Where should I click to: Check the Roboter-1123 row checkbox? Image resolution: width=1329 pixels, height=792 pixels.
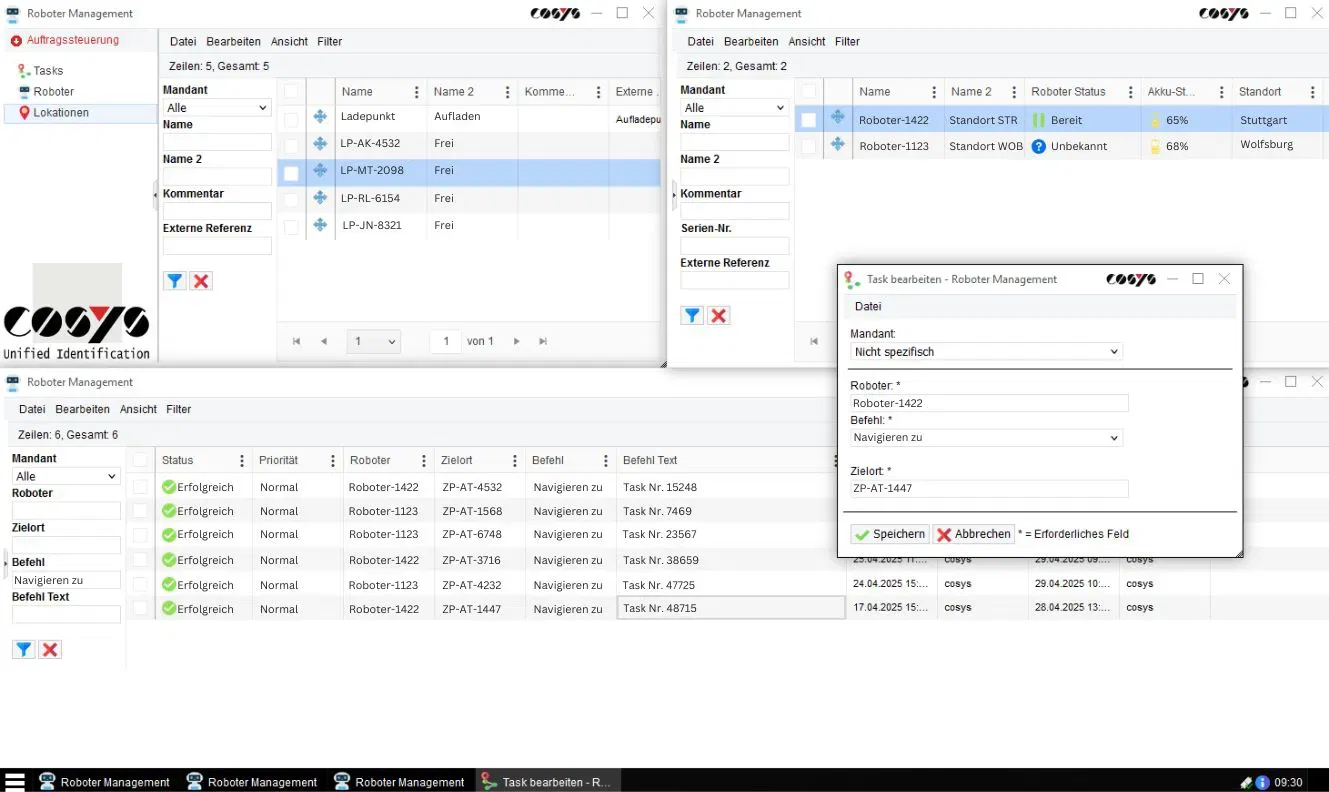pyautogui.click(x=808, y=146)
